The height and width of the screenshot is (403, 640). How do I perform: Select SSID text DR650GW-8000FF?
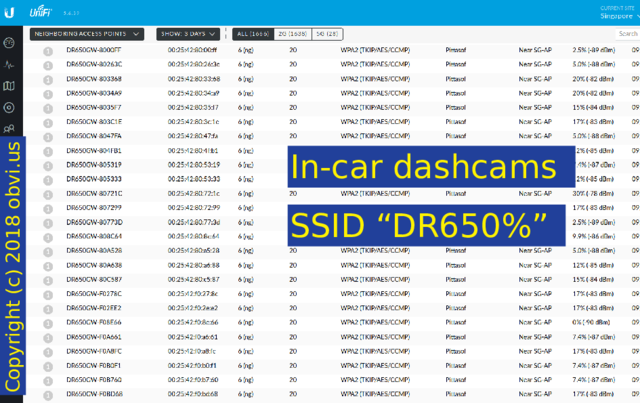click(93, 50)
